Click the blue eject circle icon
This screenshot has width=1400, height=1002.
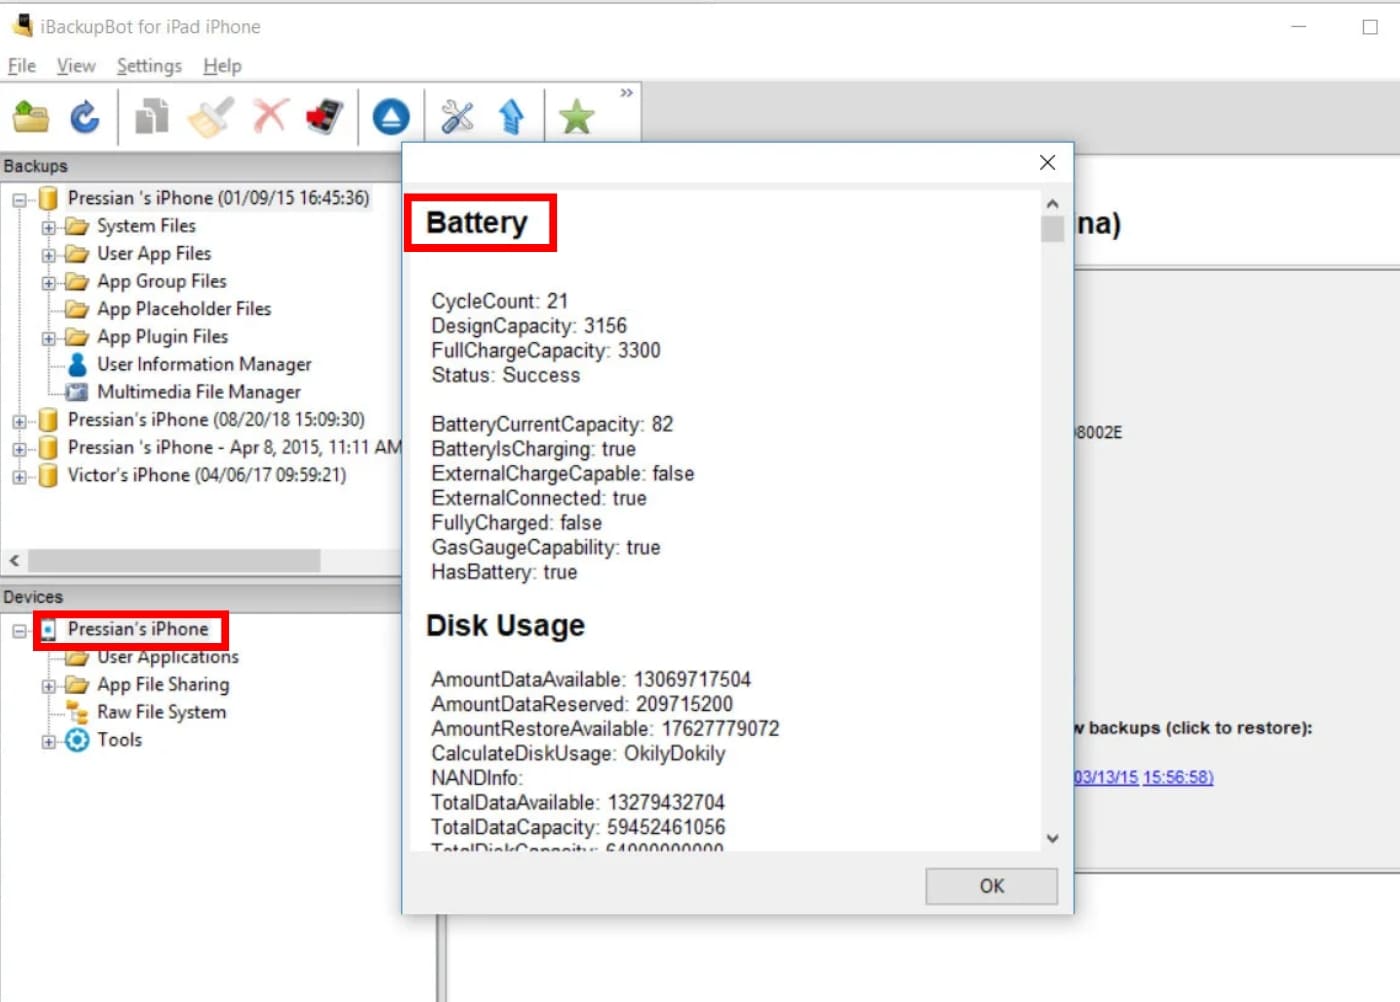pos(391,117)
